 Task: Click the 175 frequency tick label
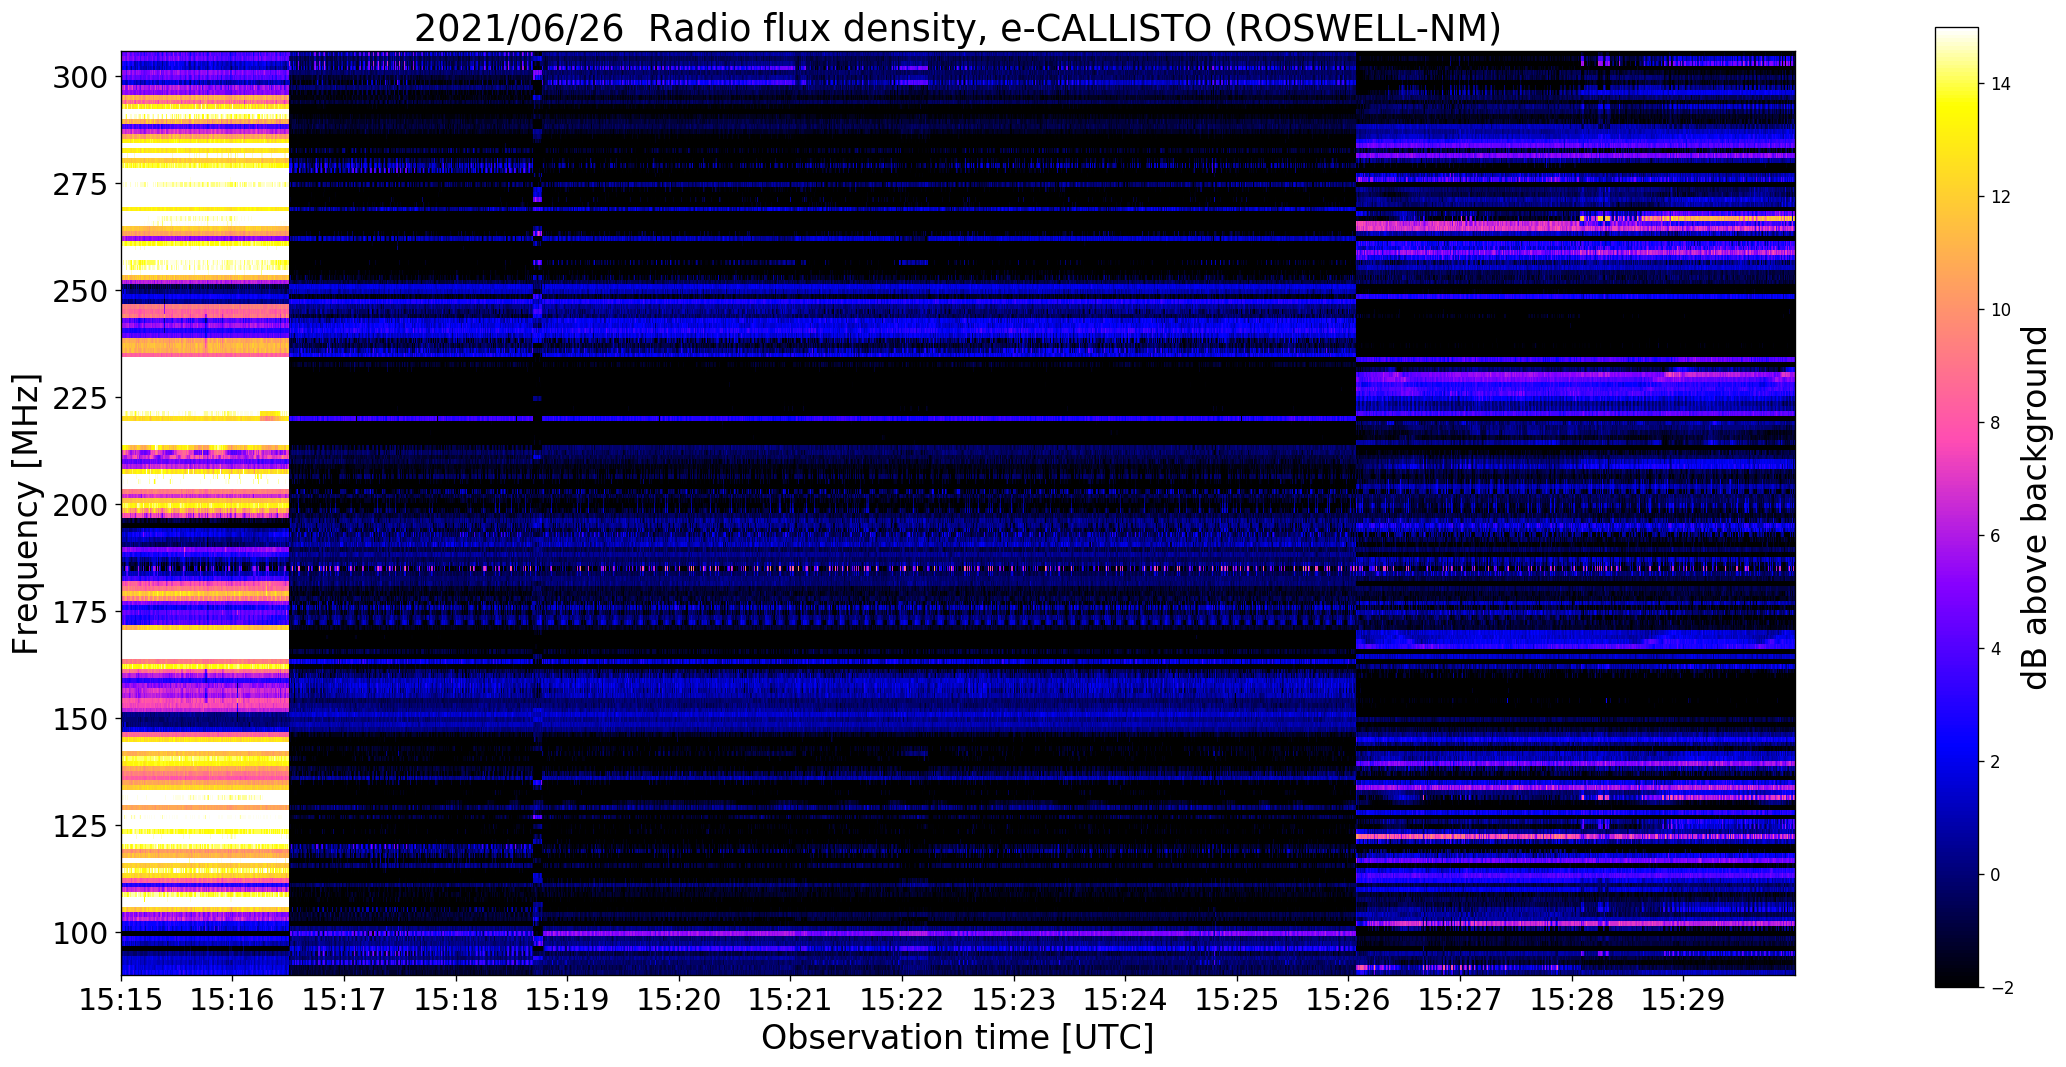[x=81, y=612]
